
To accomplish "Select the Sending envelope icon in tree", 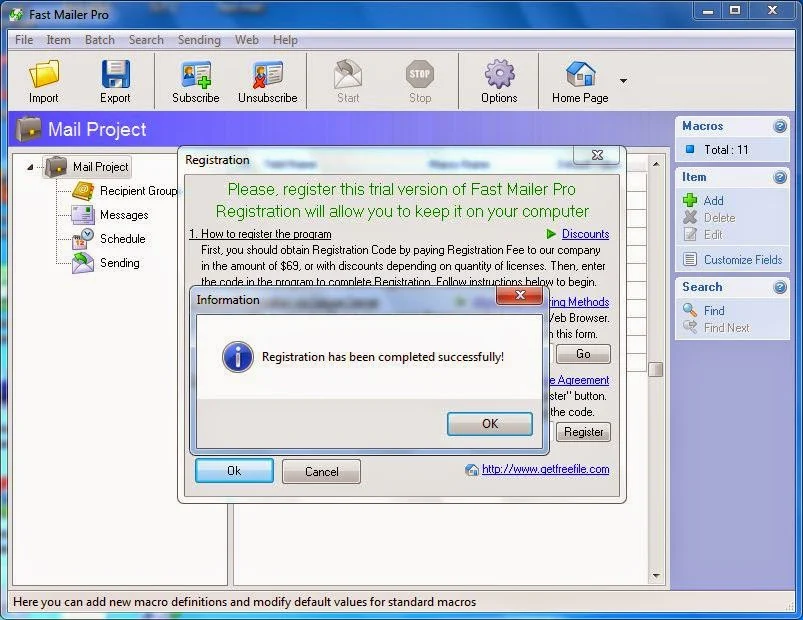I will point(83,263).
